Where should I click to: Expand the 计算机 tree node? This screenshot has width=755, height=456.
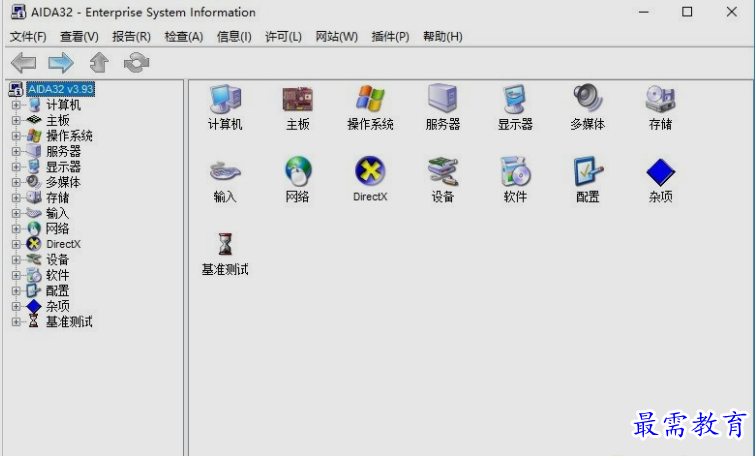pos(16,105)
